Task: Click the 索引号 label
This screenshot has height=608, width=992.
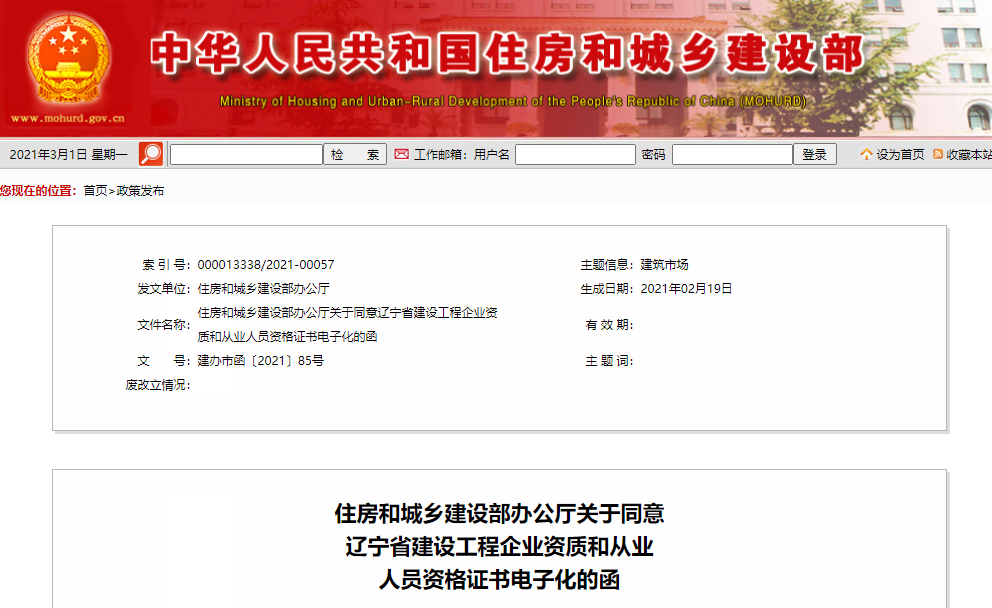Action: tap(166, 264)
